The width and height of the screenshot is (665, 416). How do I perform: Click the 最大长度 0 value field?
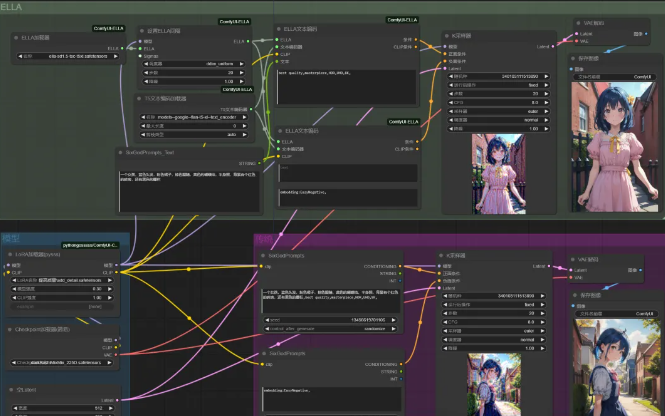(x=194, y=126)
